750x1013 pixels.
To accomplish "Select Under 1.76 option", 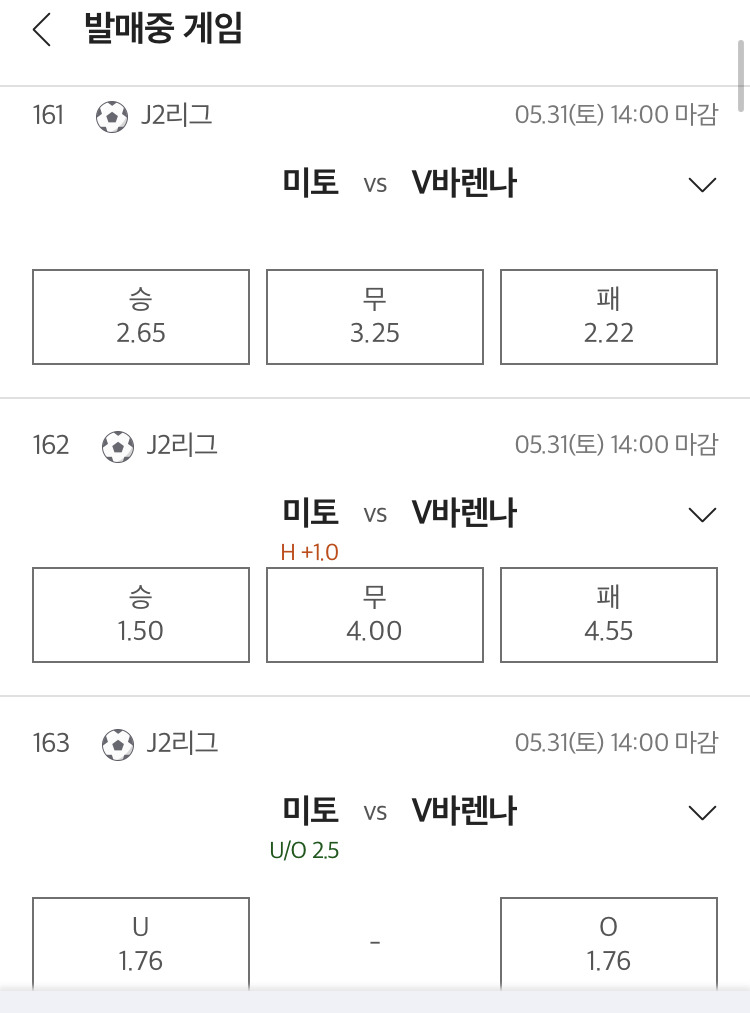I will [x=141, y=944].
